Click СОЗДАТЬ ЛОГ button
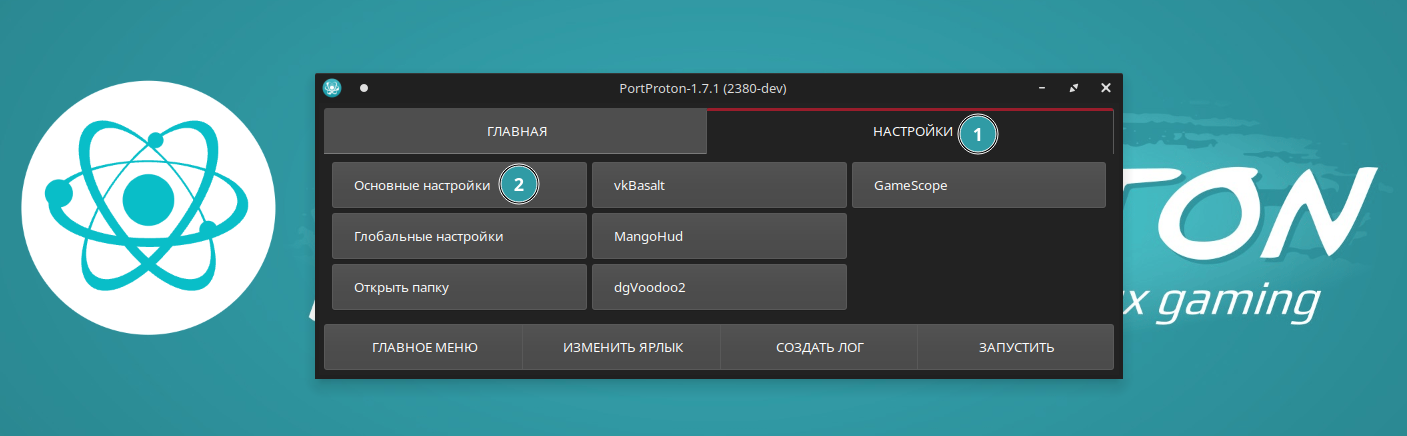The width and height of the screenshot is (1407, 436). coord(819,347)
